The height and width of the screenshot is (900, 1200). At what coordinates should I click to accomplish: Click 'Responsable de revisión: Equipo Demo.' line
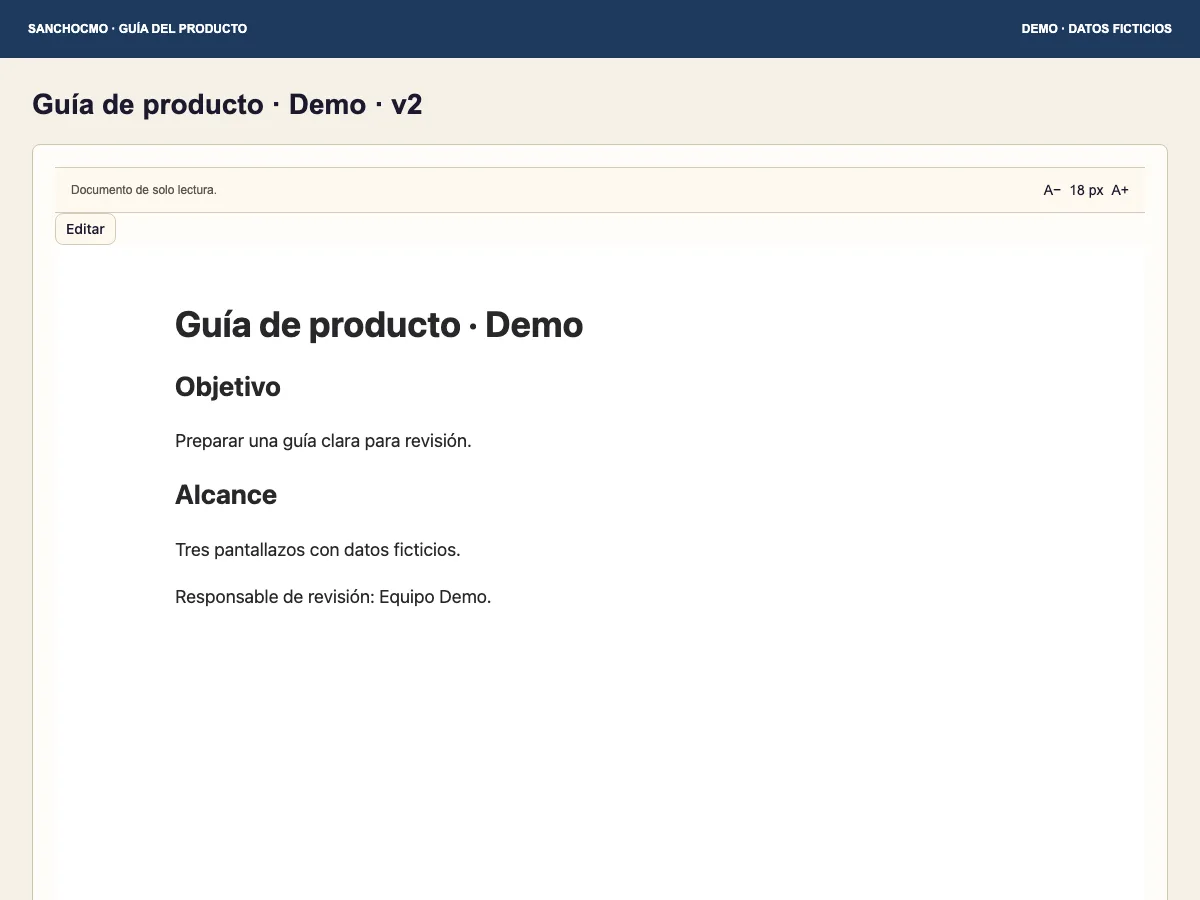[x=333, y=597]
